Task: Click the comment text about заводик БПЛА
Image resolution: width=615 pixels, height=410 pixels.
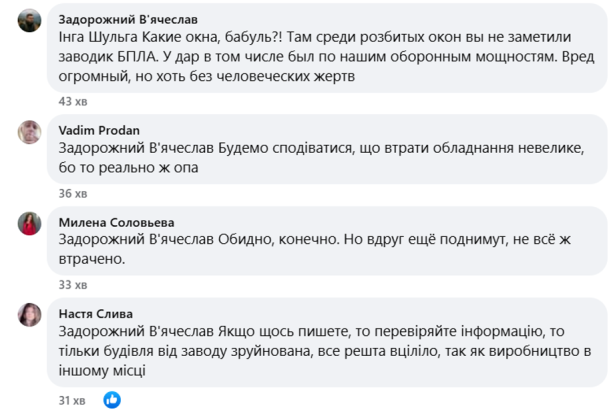Action: click(326, 56)
